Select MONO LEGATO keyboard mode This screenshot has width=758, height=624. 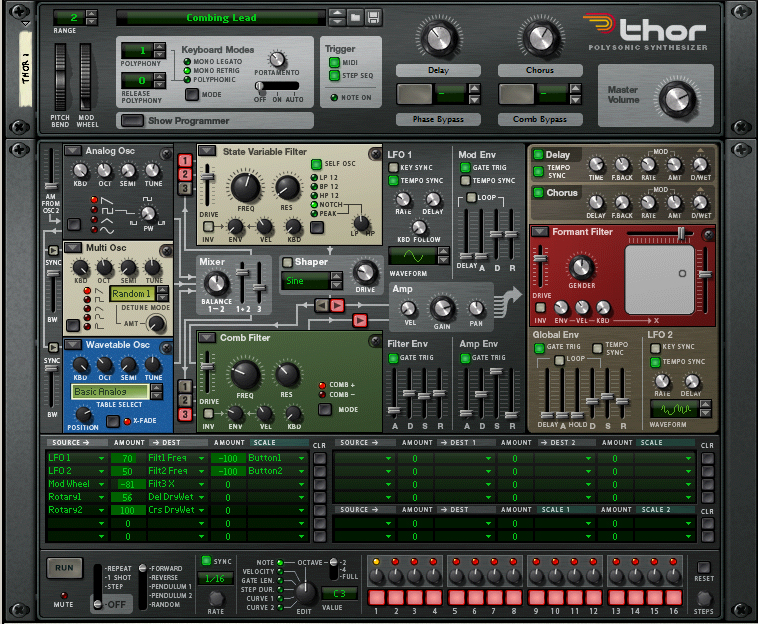[187, 61]
